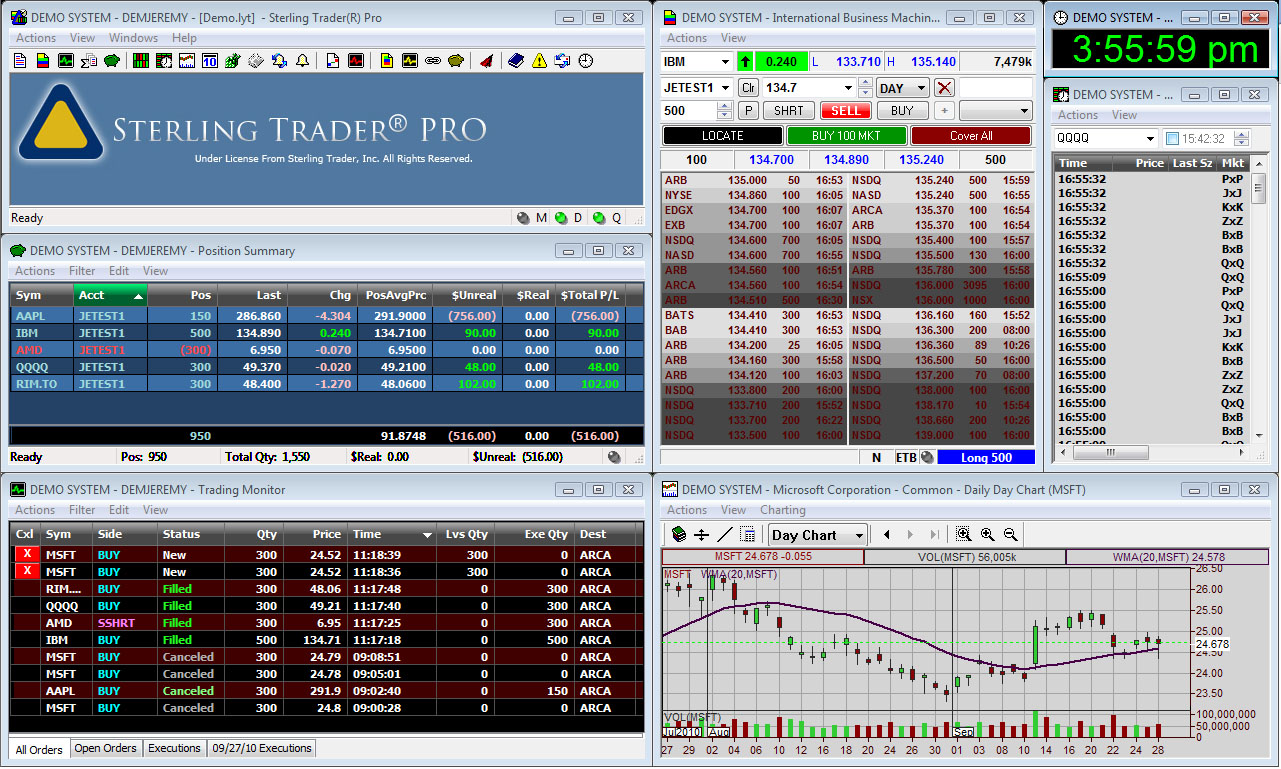The image size is (1281, 769).
Task: Click the green piggy bank toolbar icon
Action: [x=112, y=61]
